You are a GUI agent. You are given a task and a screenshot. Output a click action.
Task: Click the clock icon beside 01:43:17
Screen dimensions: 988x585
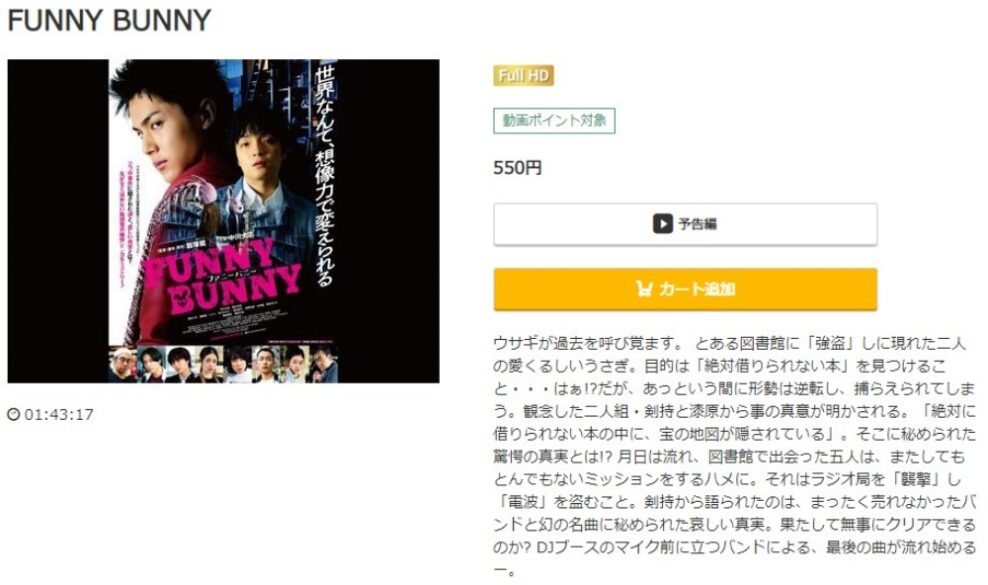[x=13, y=414]
